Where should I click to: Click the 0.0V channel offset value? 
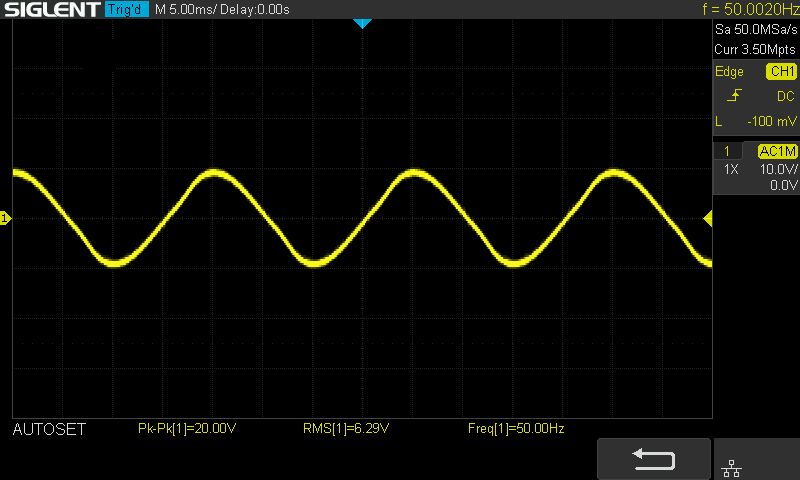tap(783, 185)
